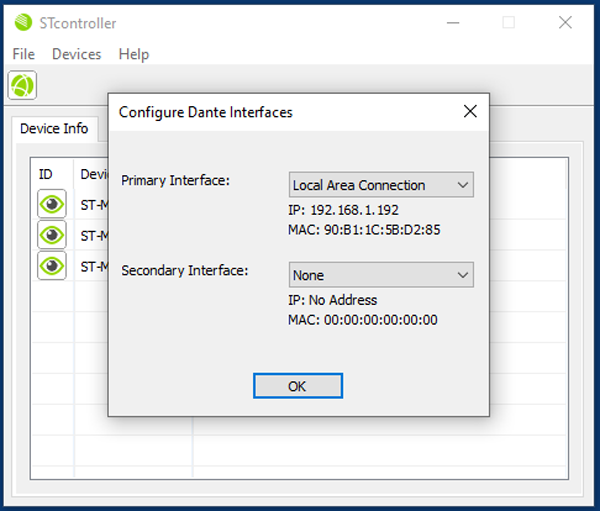This screenshot has height=511, width=600.
Task: Expand the Primary Interface dropdown
Action: pos(380,185)
